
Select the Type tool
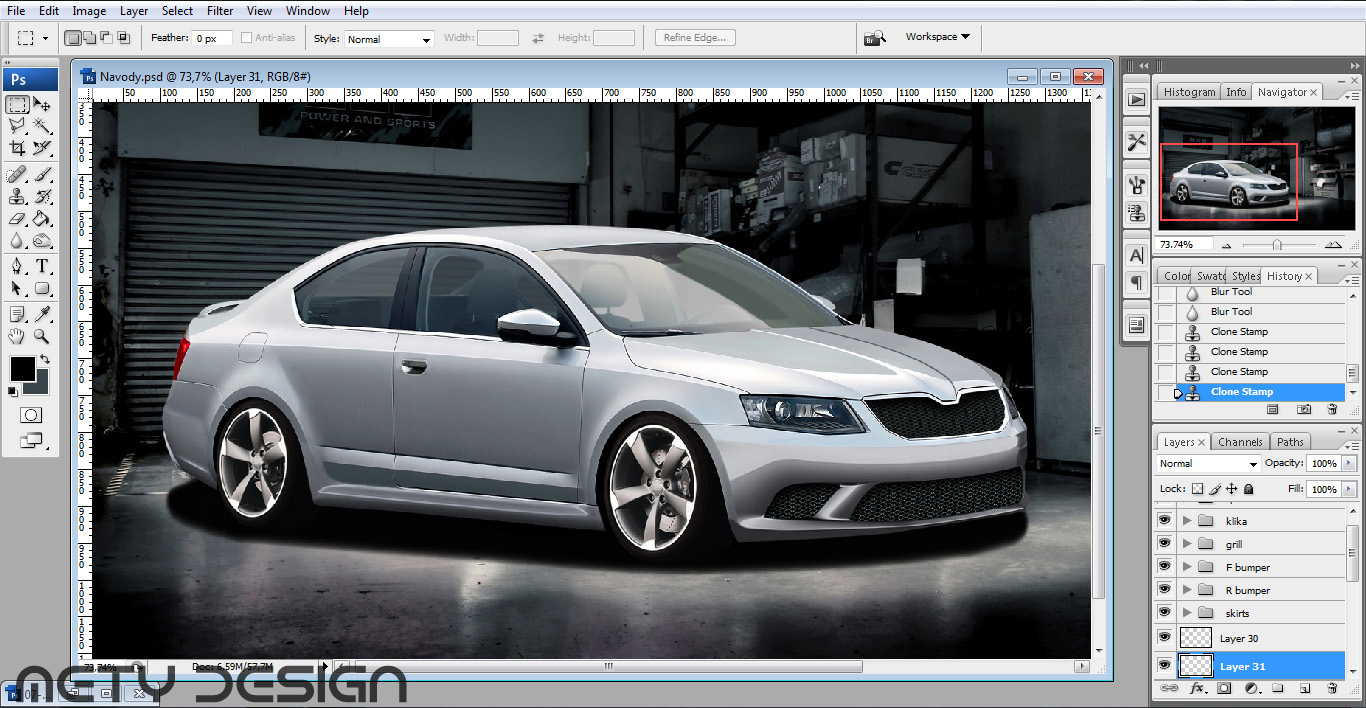(x=42, y=266)
